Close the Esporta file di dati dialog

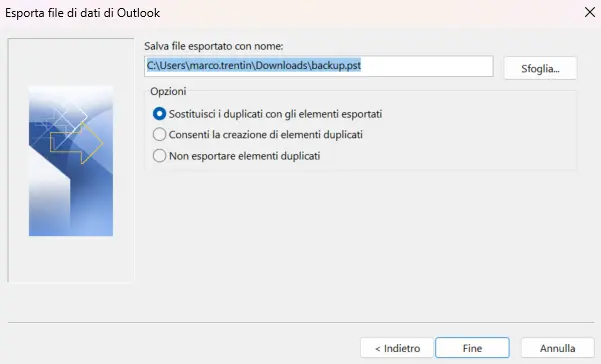[590, 12]
